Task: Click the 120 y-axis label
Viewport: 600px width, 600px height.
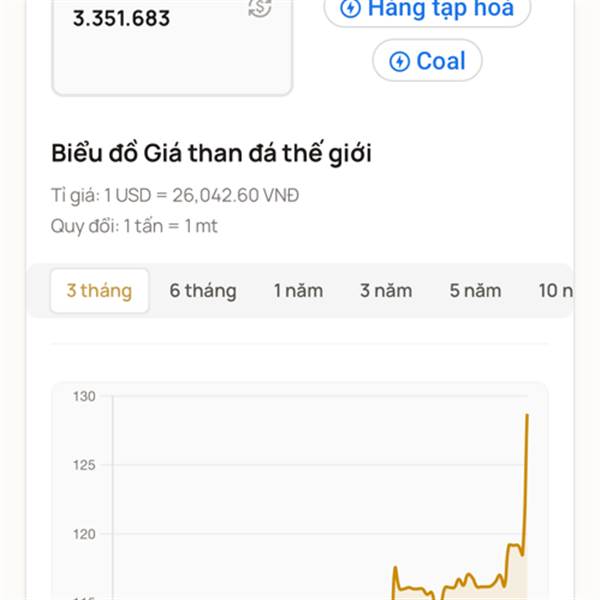Action: [84, 534]
